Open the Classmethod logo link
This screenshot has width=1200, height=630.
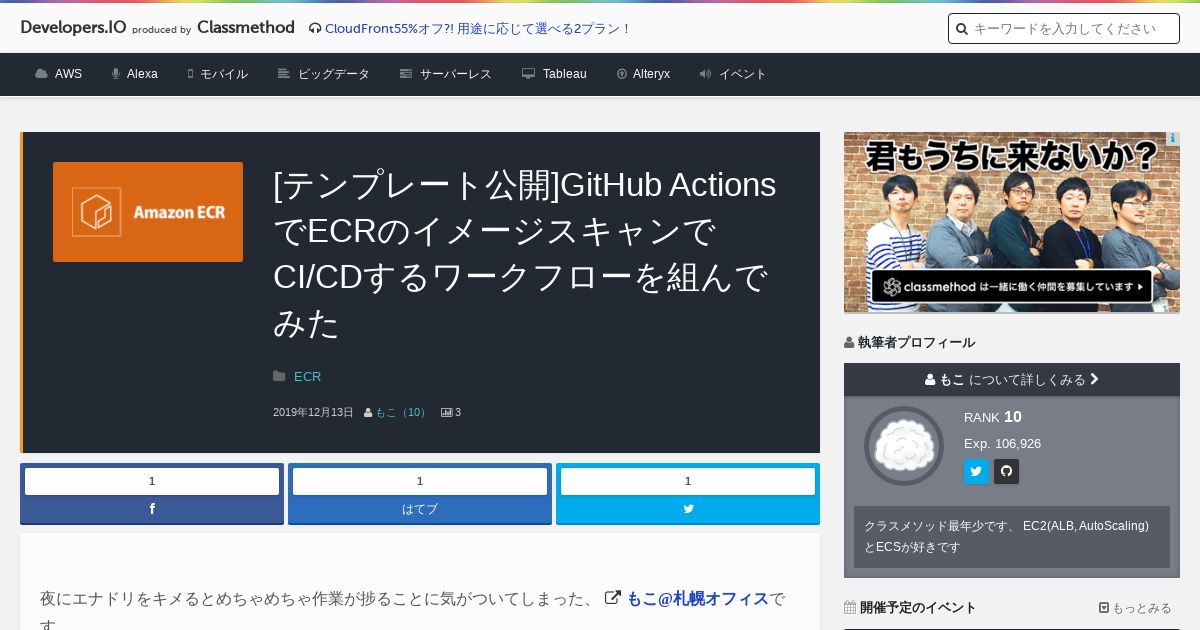[246, 27]
